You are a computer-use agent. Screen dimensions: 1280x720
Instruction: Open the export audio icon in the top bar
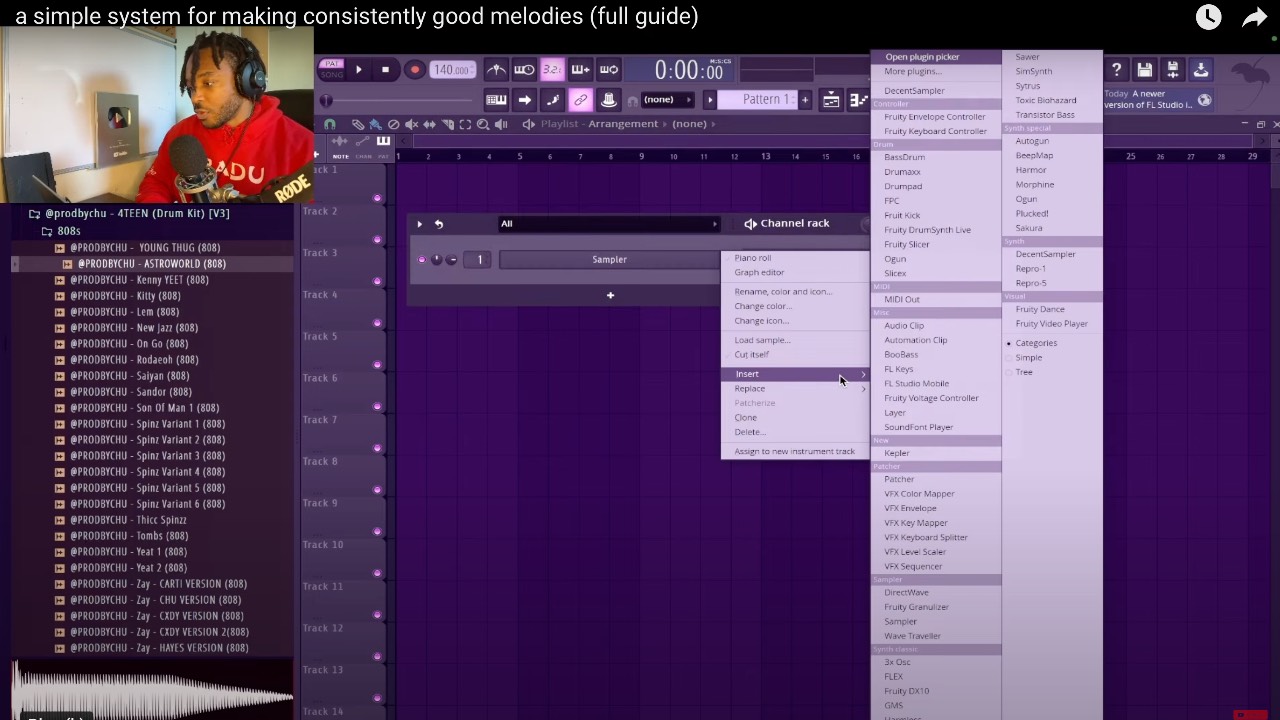coord(1201,69)
